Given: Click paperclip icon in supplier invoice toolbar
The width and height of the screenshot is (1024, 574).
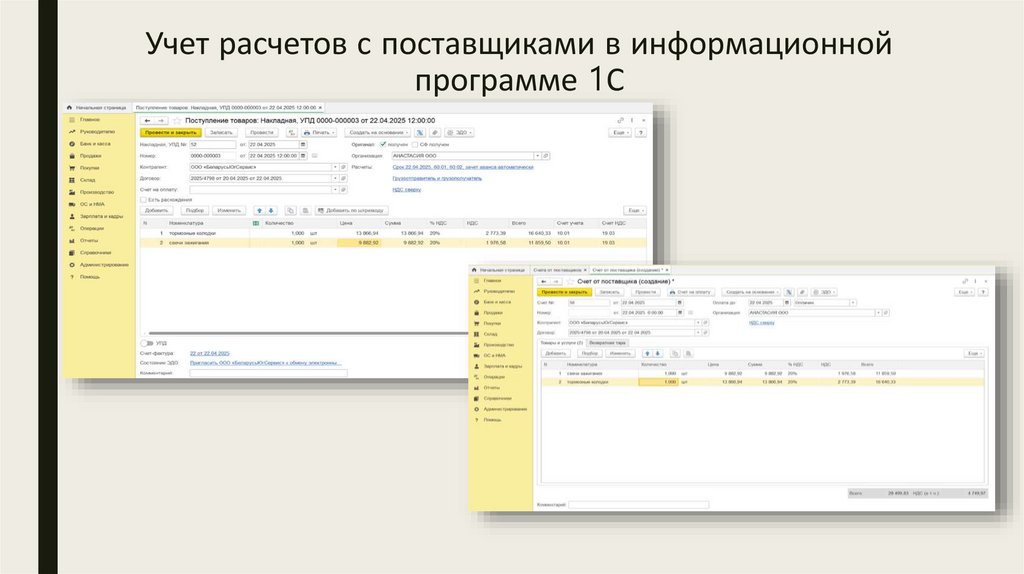Looking at the screenshot, I should pyautogui.click(x=803, y=293).
